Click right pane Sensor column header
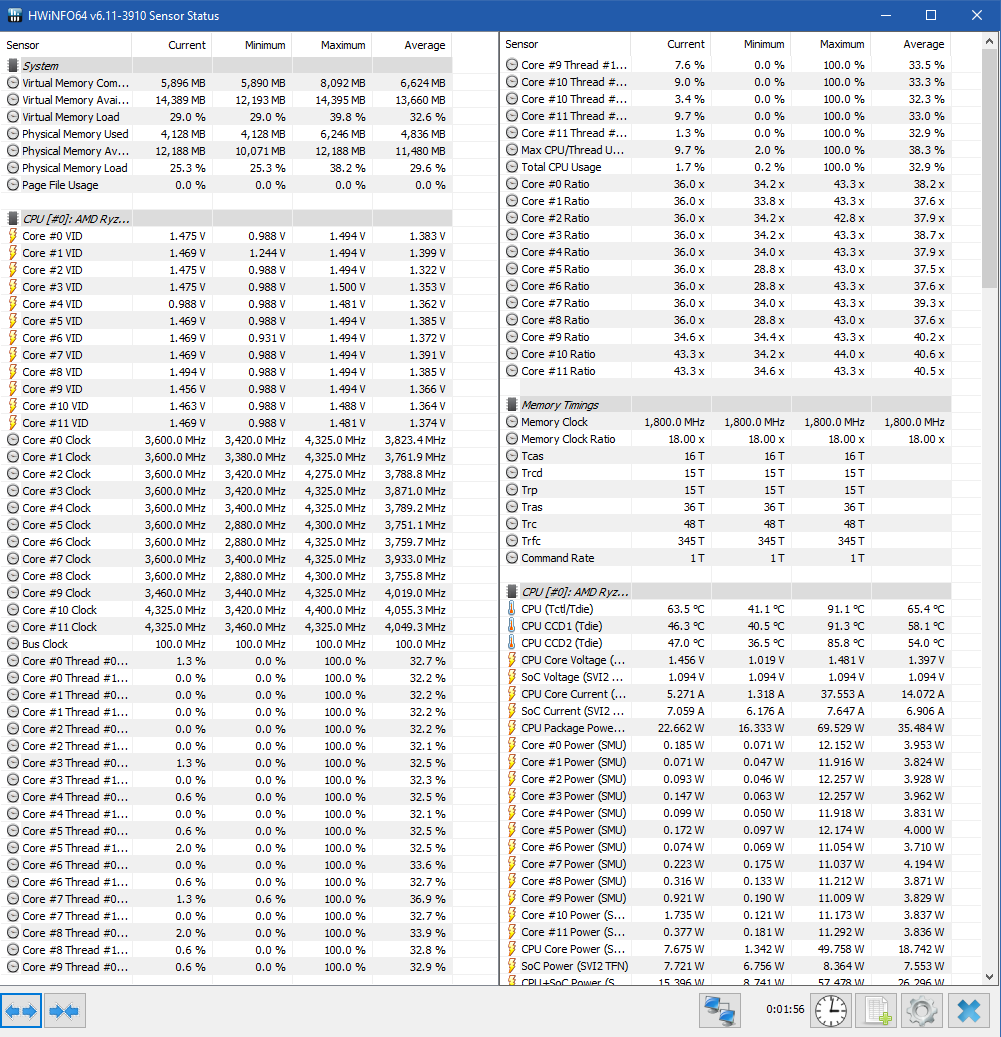 pos(565,44)
